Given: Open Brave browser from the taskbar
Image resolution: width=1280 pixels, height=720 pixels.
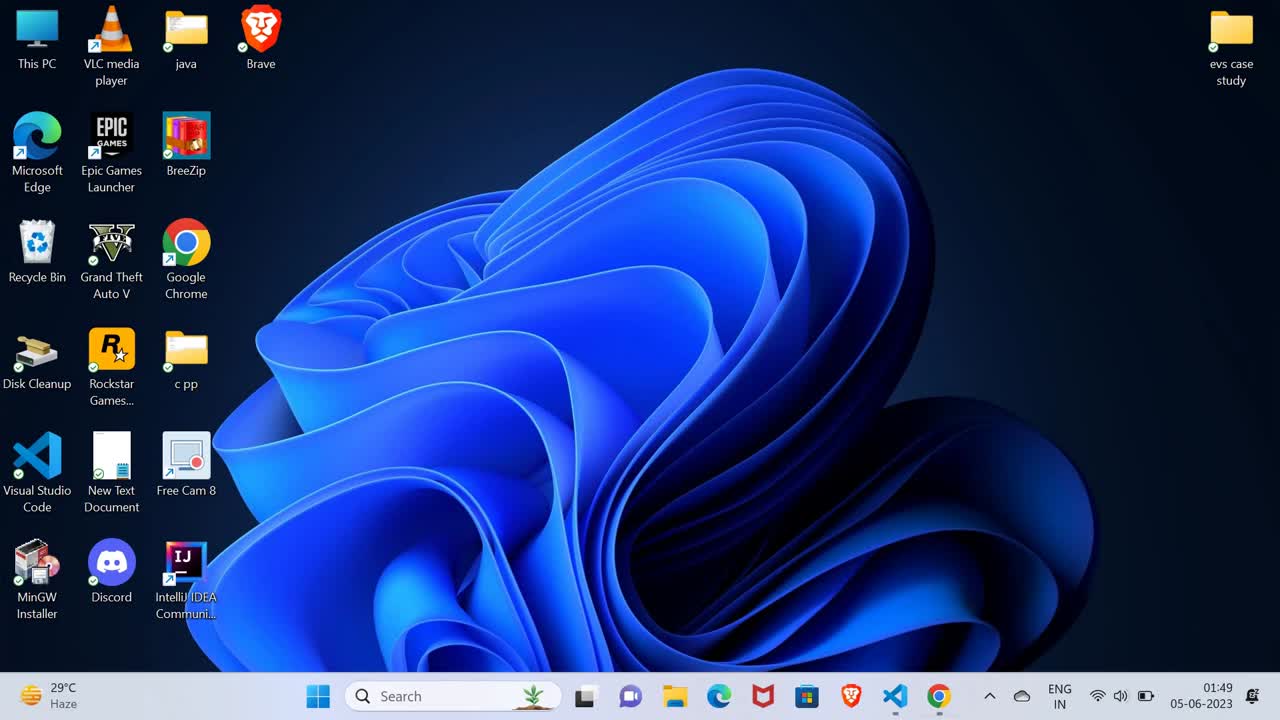Looking at the screenshot, I should pyautogui.click(x=851, y=696).
